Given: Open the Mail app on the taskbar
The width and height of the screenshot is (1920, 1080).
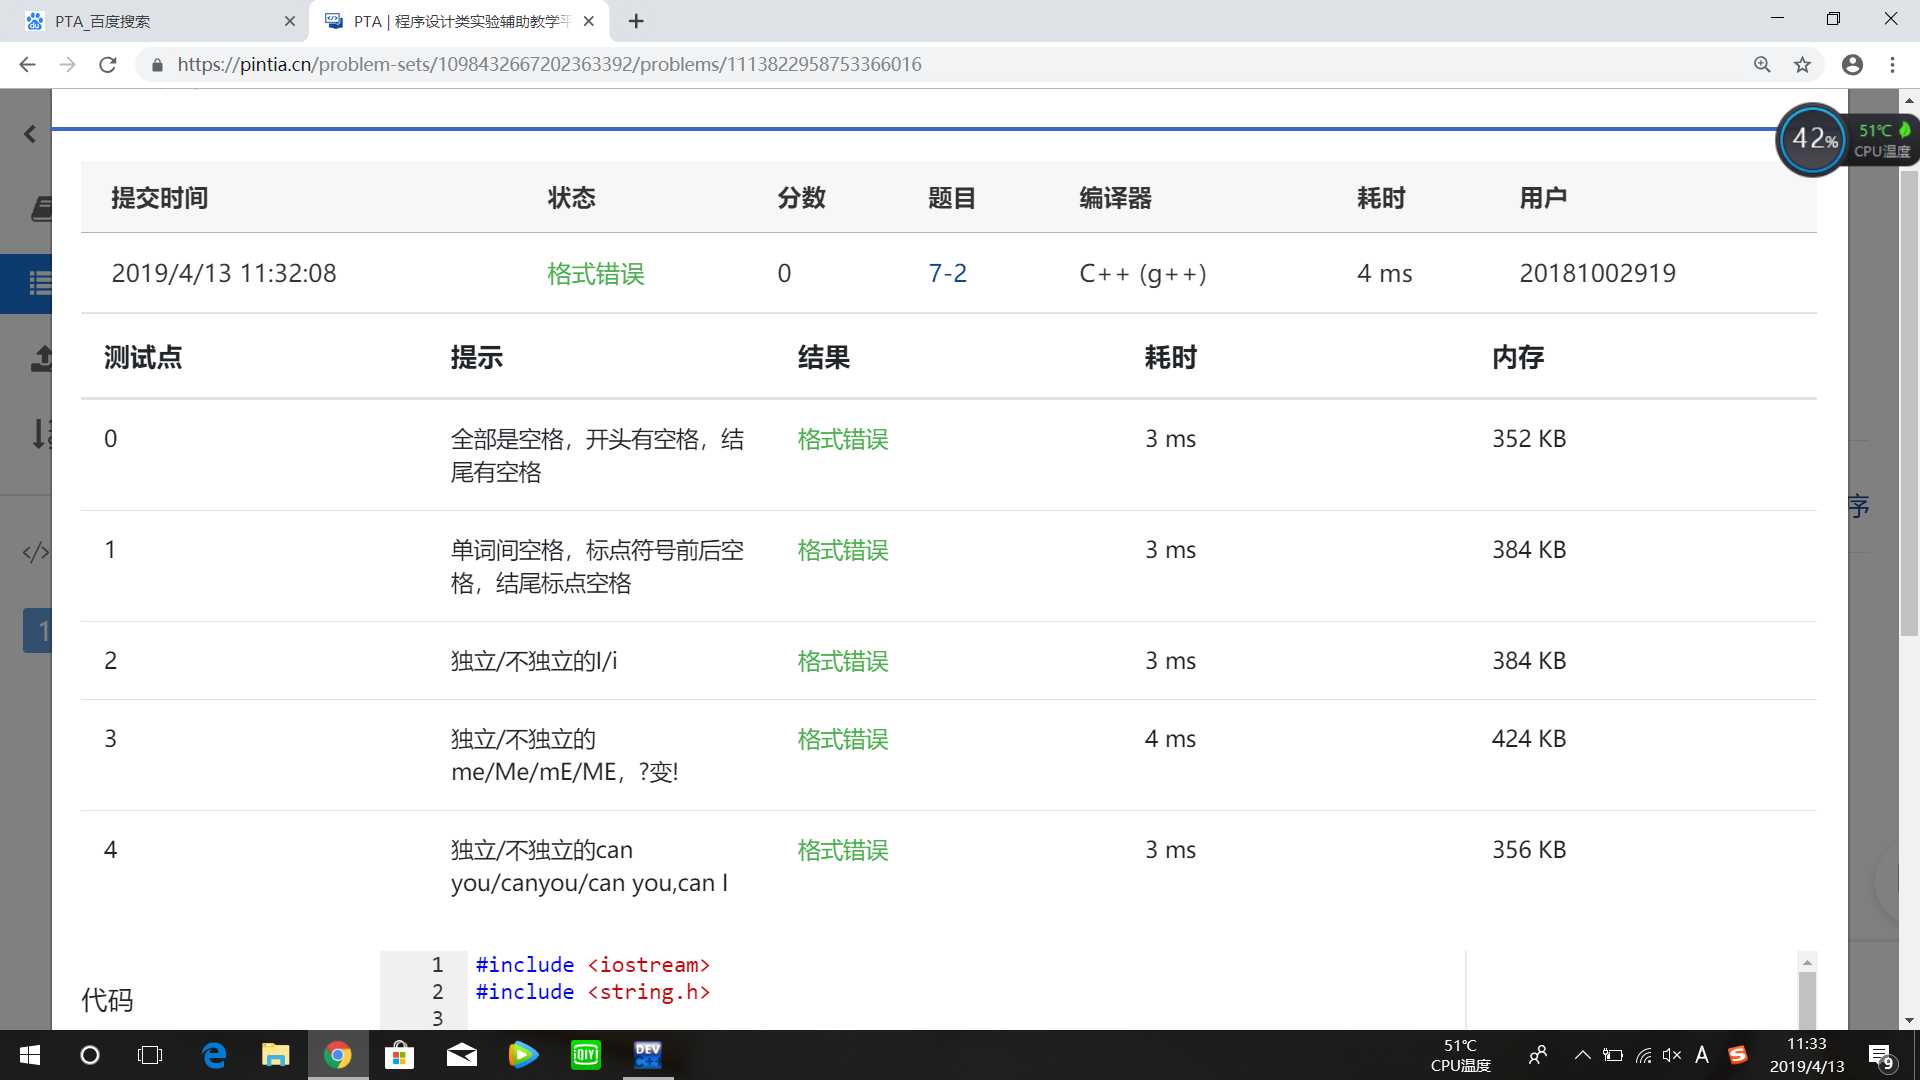Looking at the screenshot, I should click(461, 1055).
